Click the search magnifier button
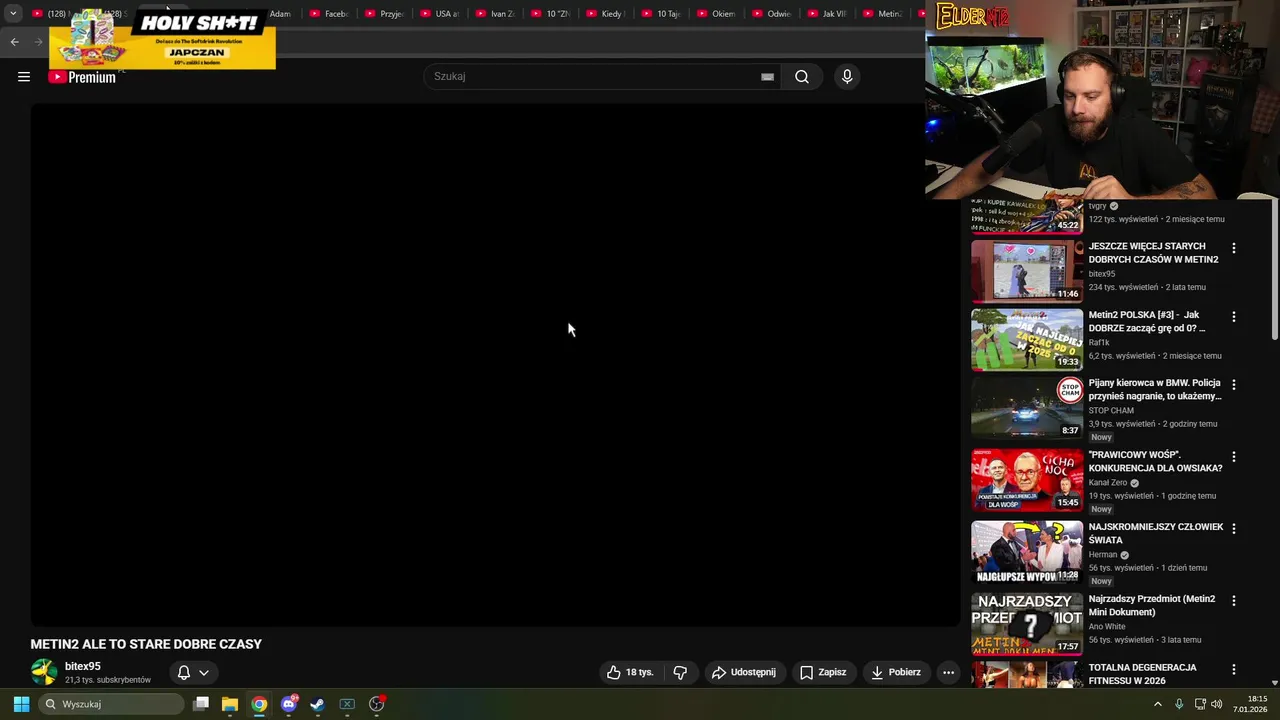1280x720 pixels. point(802,77)
